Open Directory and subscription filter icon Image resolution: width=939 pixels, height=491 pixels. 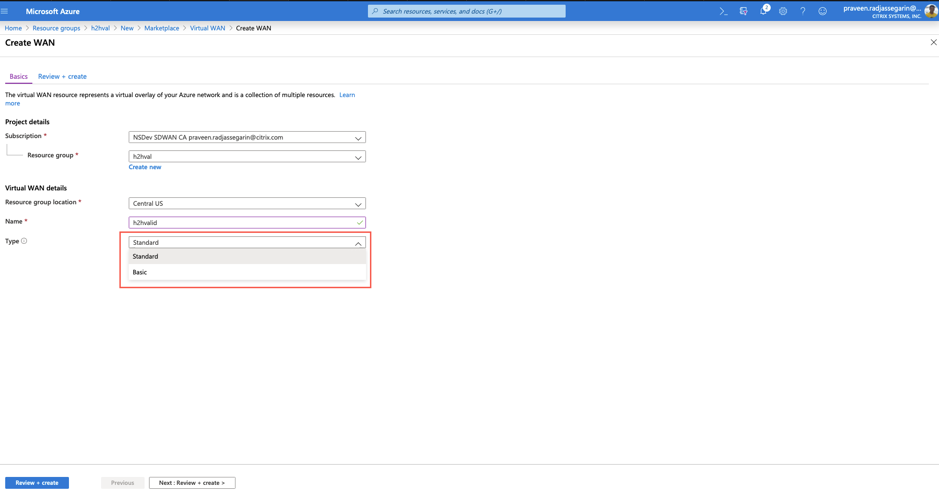pyautogui.click(x=743, y=11)
